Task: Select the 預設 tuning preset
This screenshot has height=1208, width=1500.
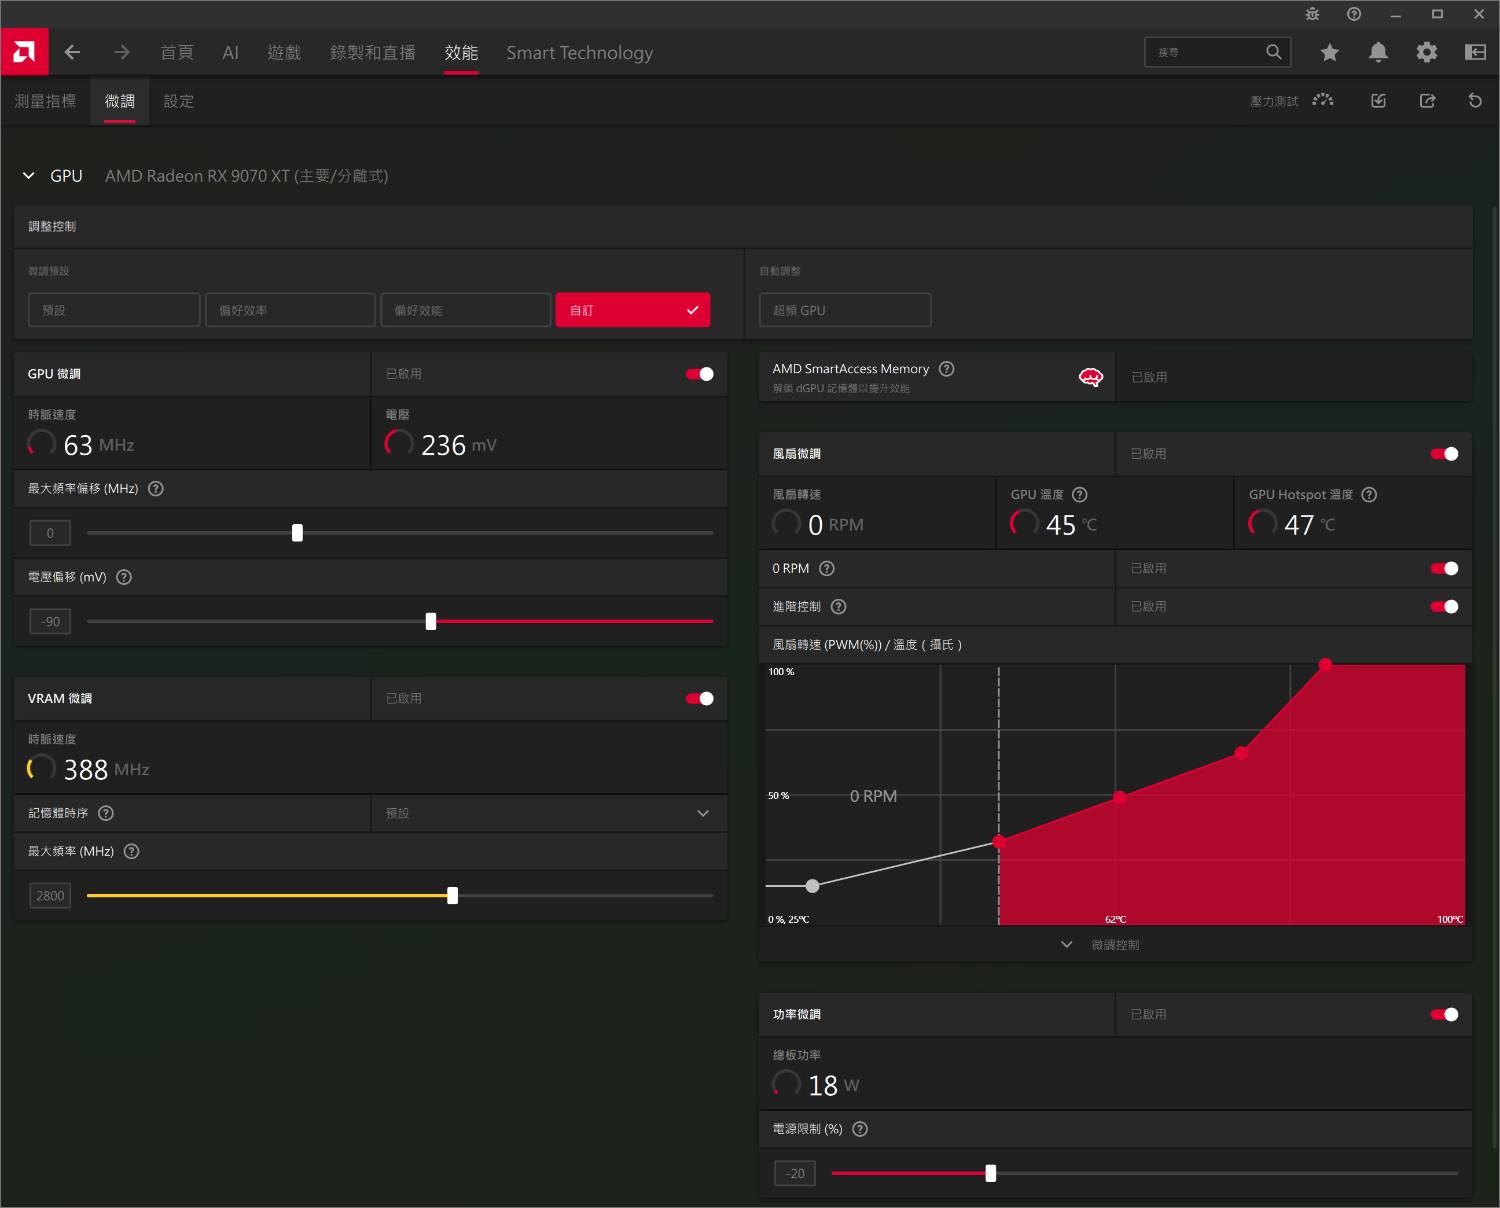Action: pos(114,310)
